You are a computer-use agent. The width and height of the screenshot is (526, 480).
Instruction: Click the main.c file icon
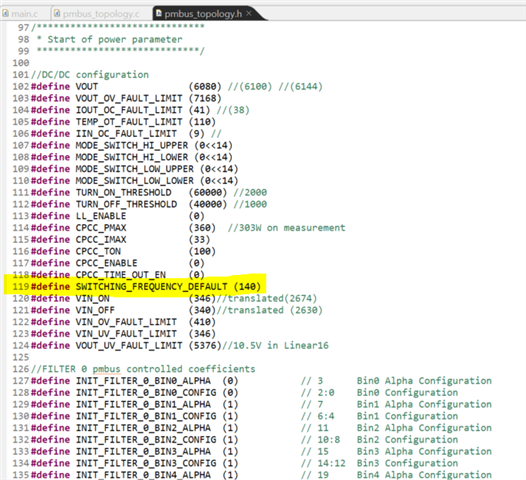point(6,13)
